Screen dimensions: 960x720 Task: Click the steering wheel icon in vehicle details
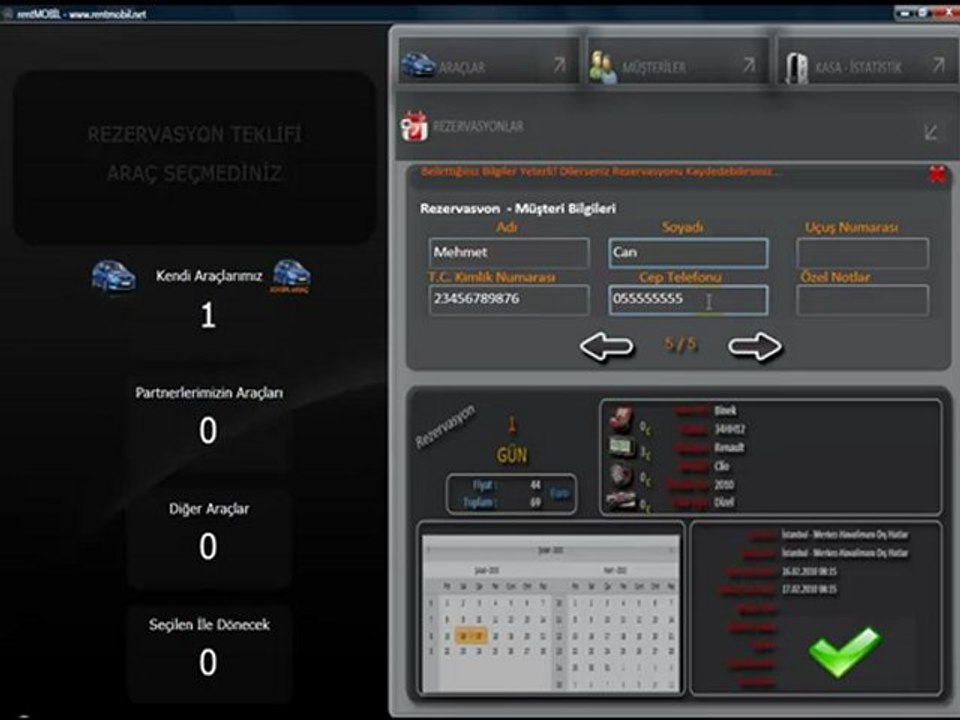620,475
